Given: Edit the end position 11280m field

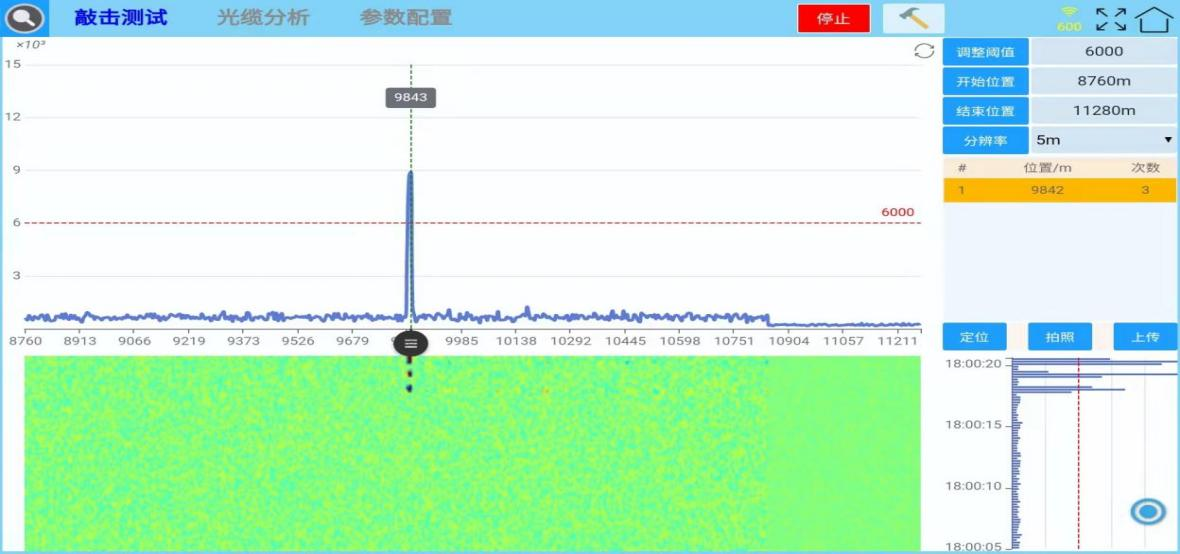Looking at the screenshot, I should coord(1103,111).
